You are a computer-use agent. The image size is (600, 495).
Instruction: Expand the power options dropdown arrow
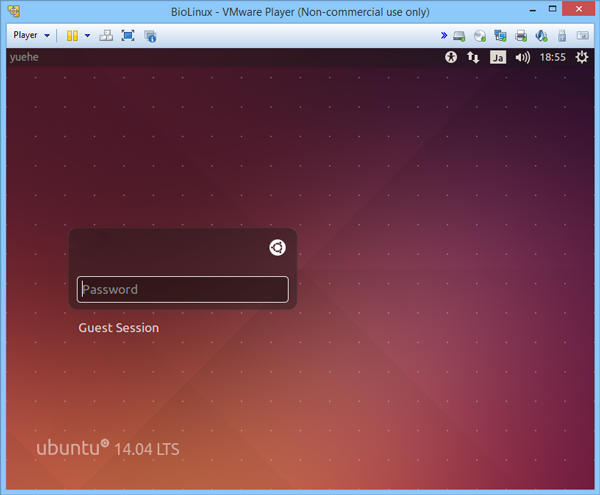(x=88, y=36)
